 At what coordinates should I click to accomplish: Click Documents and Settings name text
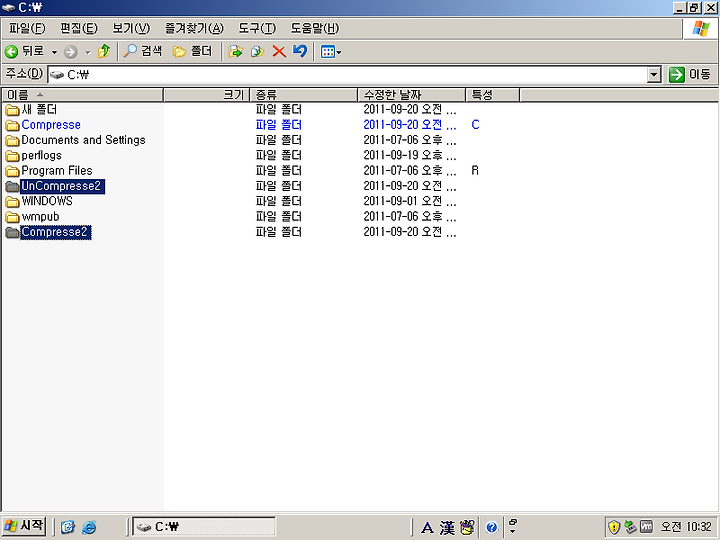coord(83,140)
